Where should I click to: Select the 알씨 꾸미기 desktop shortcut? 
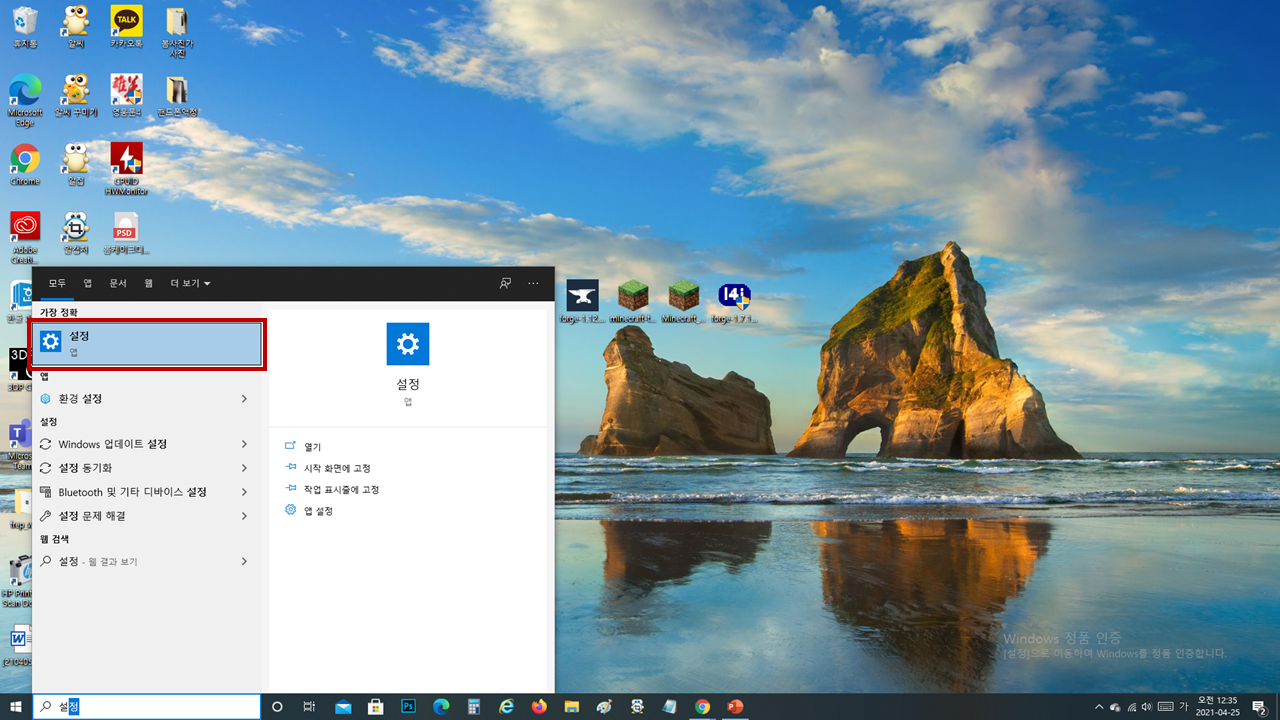(x=76, y=96)
